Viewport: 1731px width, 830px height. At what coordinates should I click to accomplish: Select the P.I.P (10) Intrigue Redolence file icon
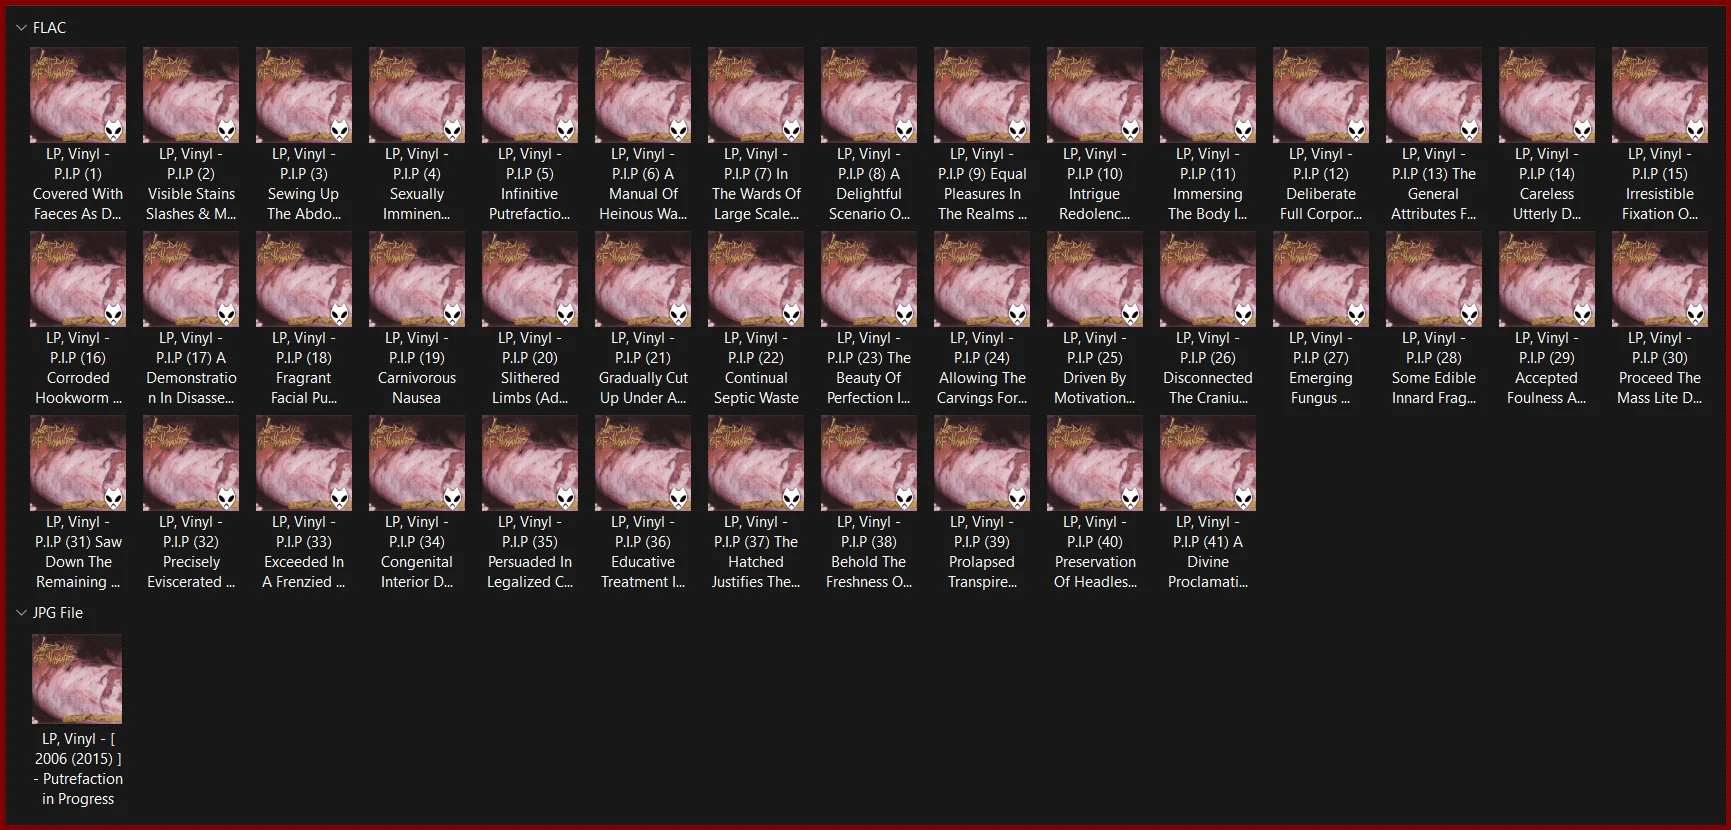pyautogui.click(x=1095, y=95)
